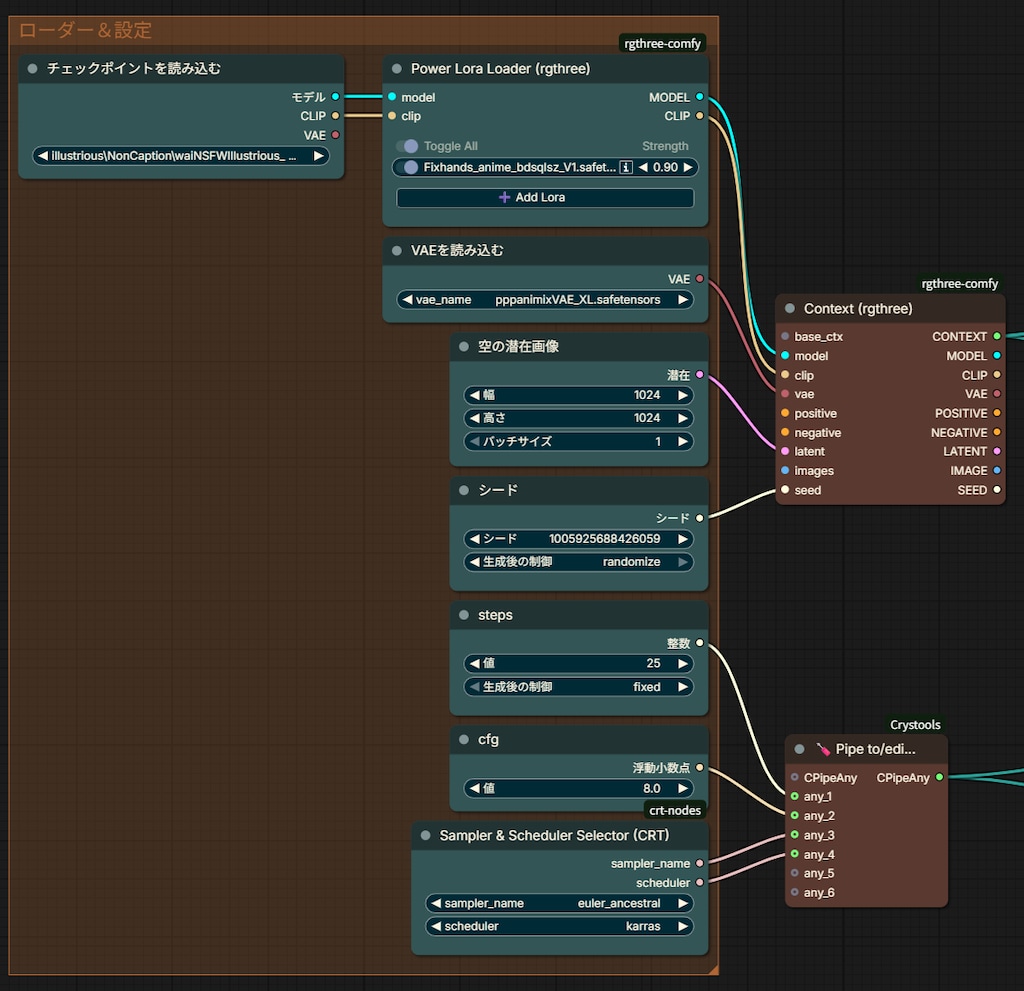Image resolution: width=1024 pixels, height=991 pixels.
Task: Collapse the 空の潜在画像 node dot
Action: [464, 347]
